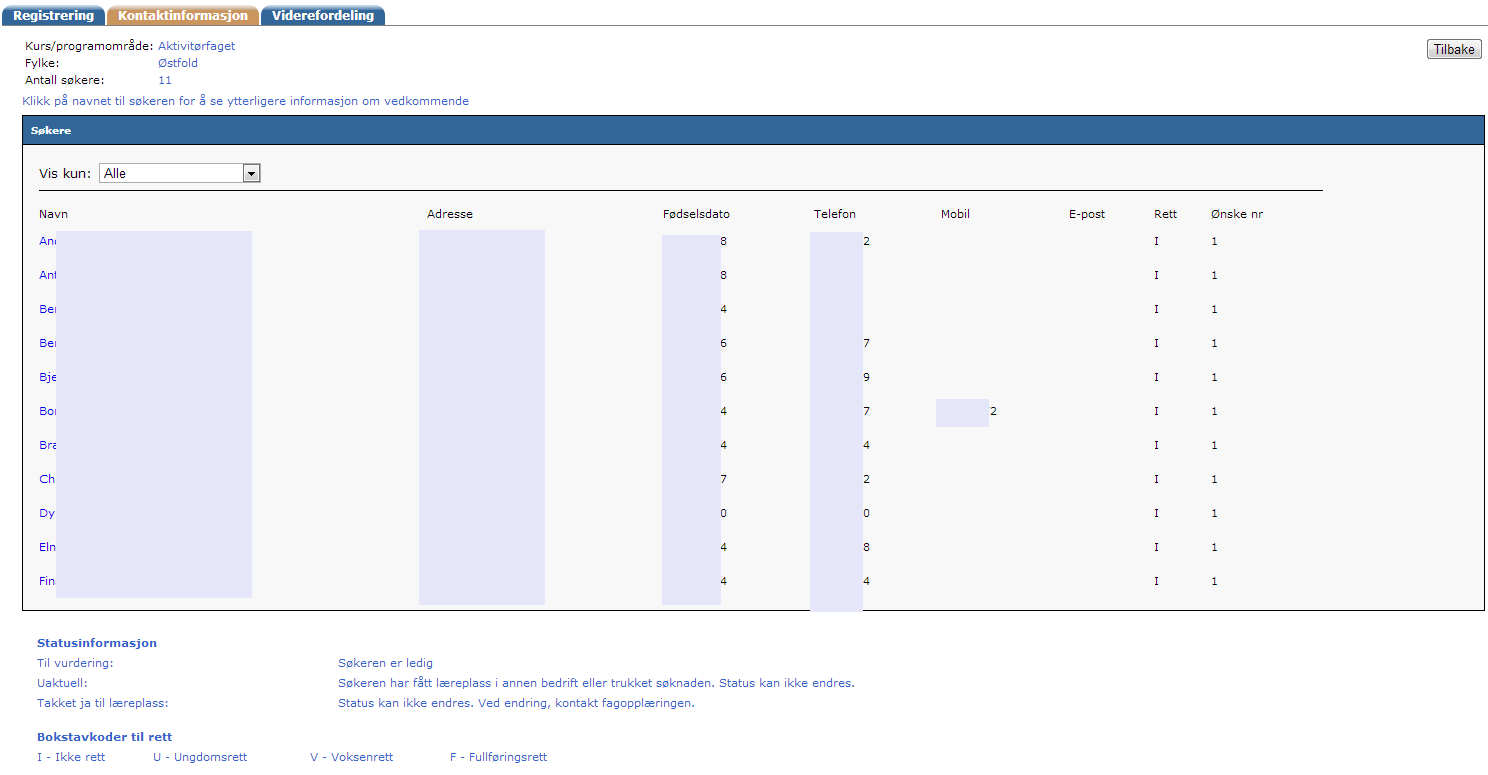Viewport: 1488px width, 775px height.
Task: Click the 'I - Ikke rett' code
Action: pyautogui.click(x=71, y=757)
